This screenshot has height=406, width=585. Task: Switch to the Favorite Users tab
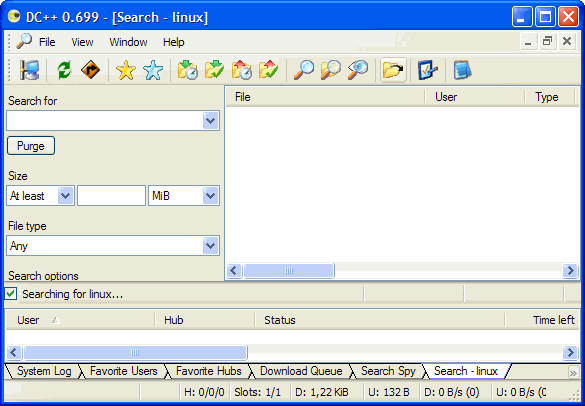[123, 371]
